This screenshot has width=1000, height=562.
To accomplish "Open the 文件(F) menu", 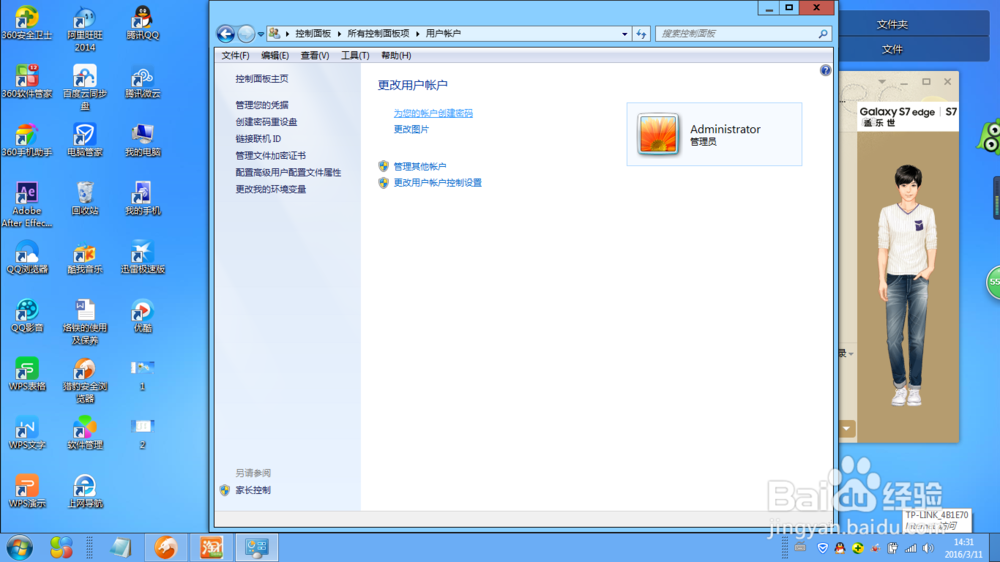I will (x=235, y=55).
